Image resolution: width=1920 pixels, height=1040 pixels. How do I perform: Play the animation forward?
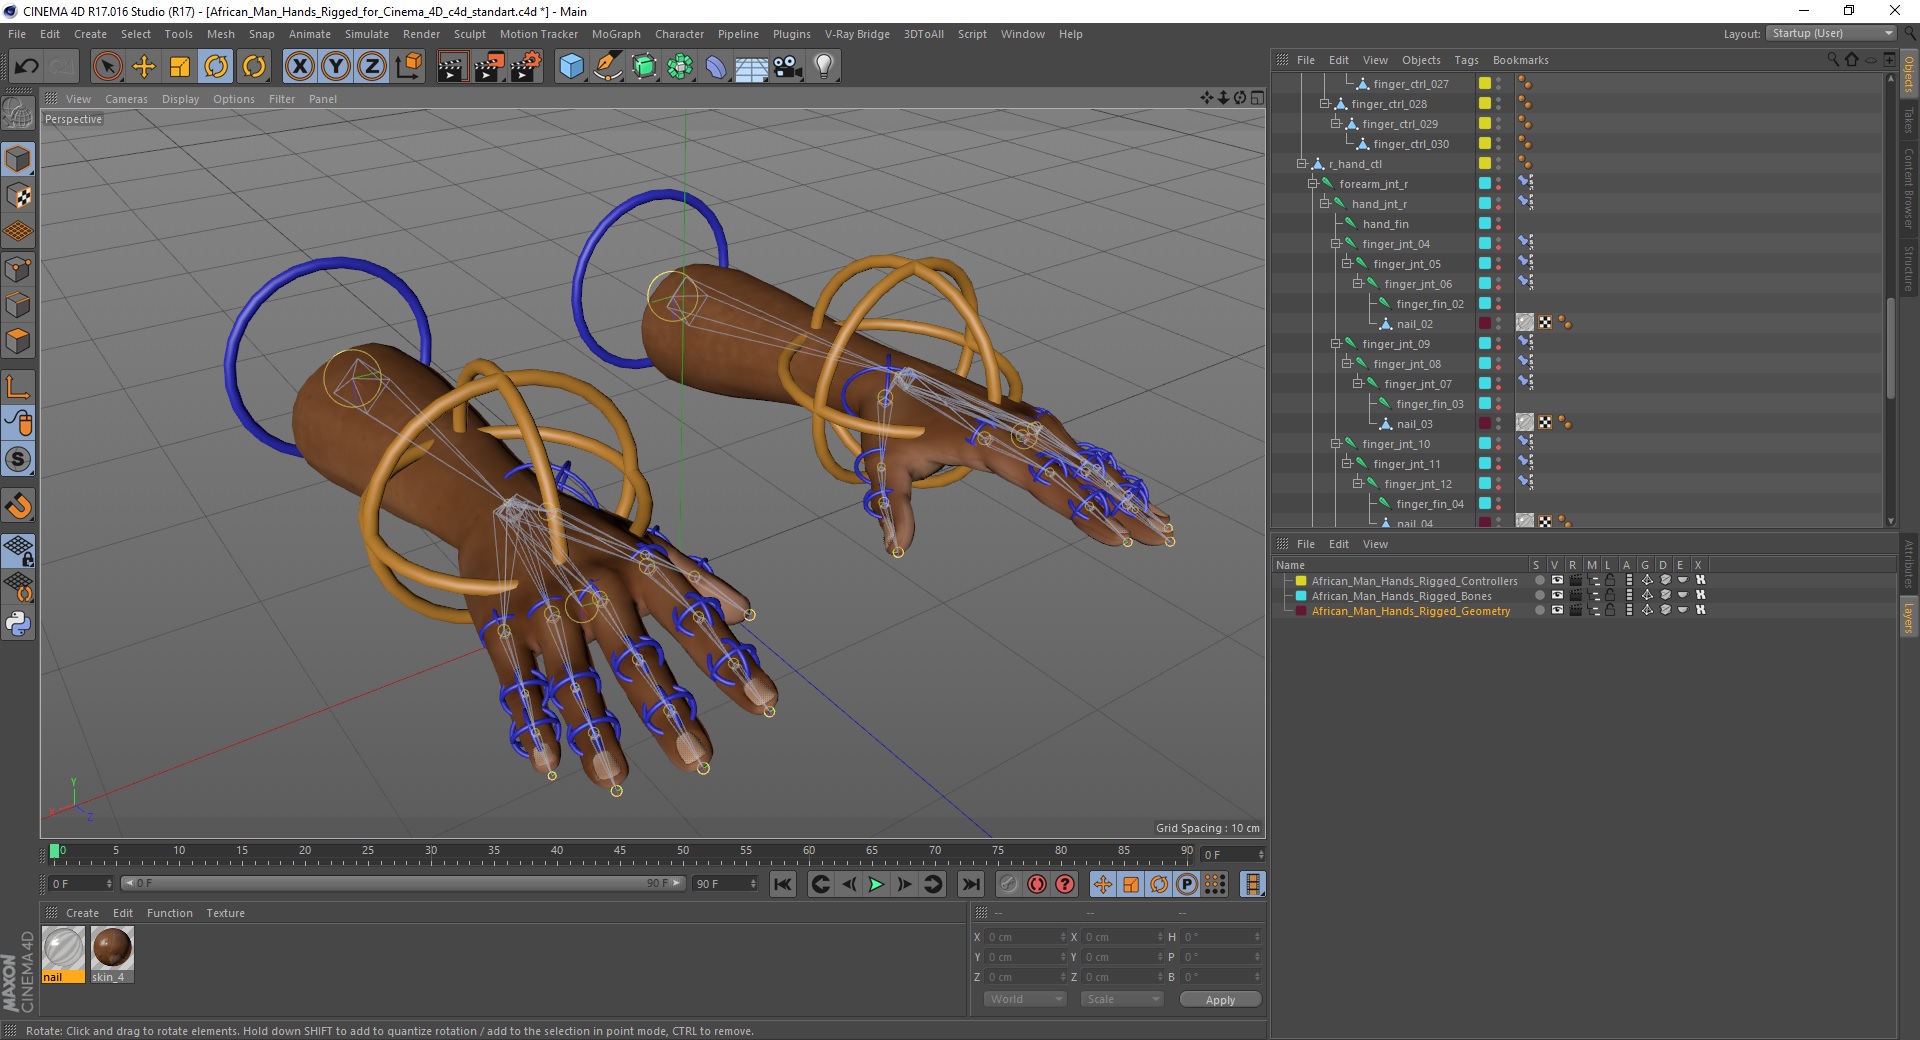876,884
